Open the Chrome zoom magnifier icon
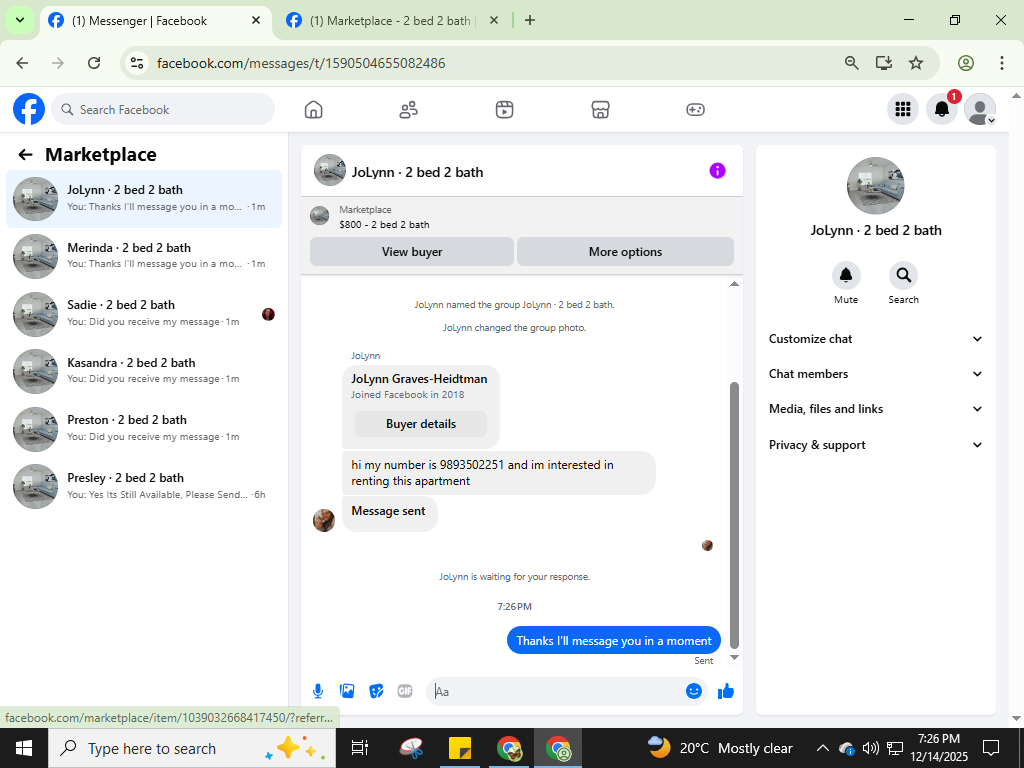The image size is (1024, 768). click(852, 63)
